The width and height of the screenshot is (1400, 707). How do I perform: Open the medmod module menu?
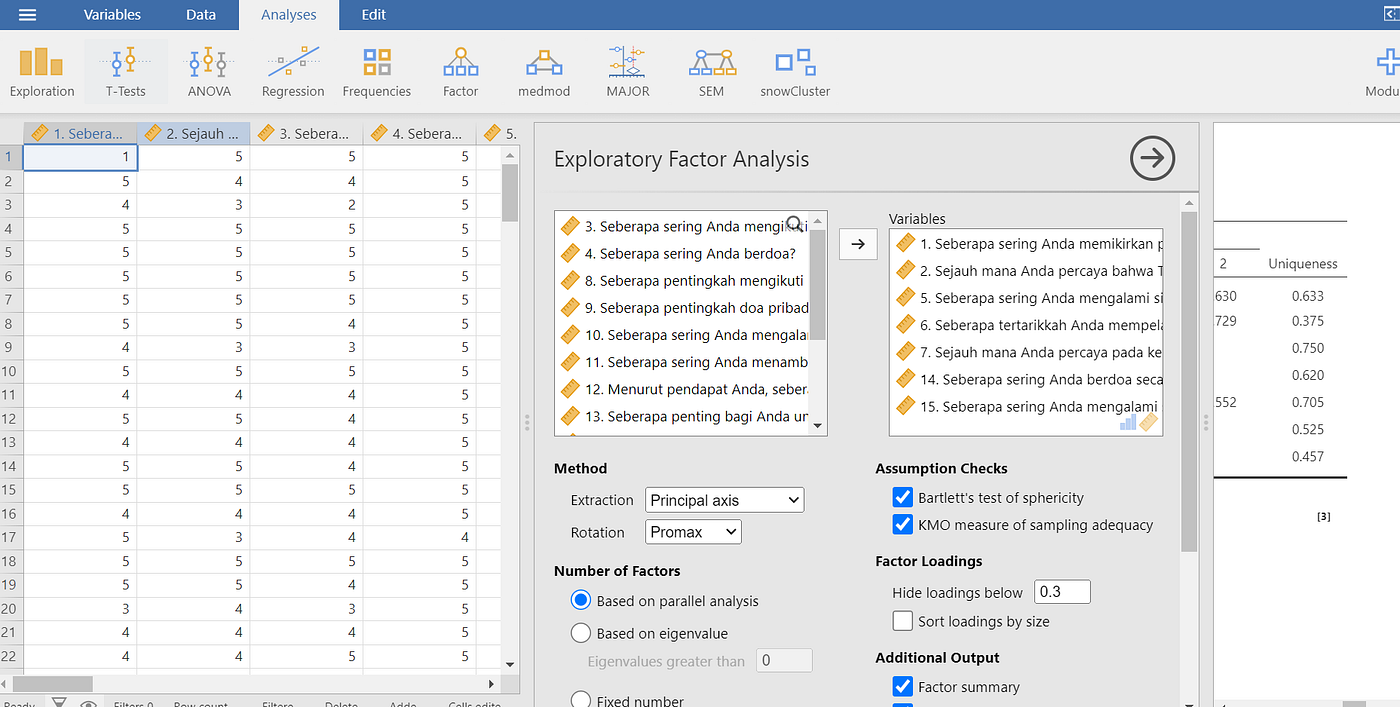(x=544, y=72)
